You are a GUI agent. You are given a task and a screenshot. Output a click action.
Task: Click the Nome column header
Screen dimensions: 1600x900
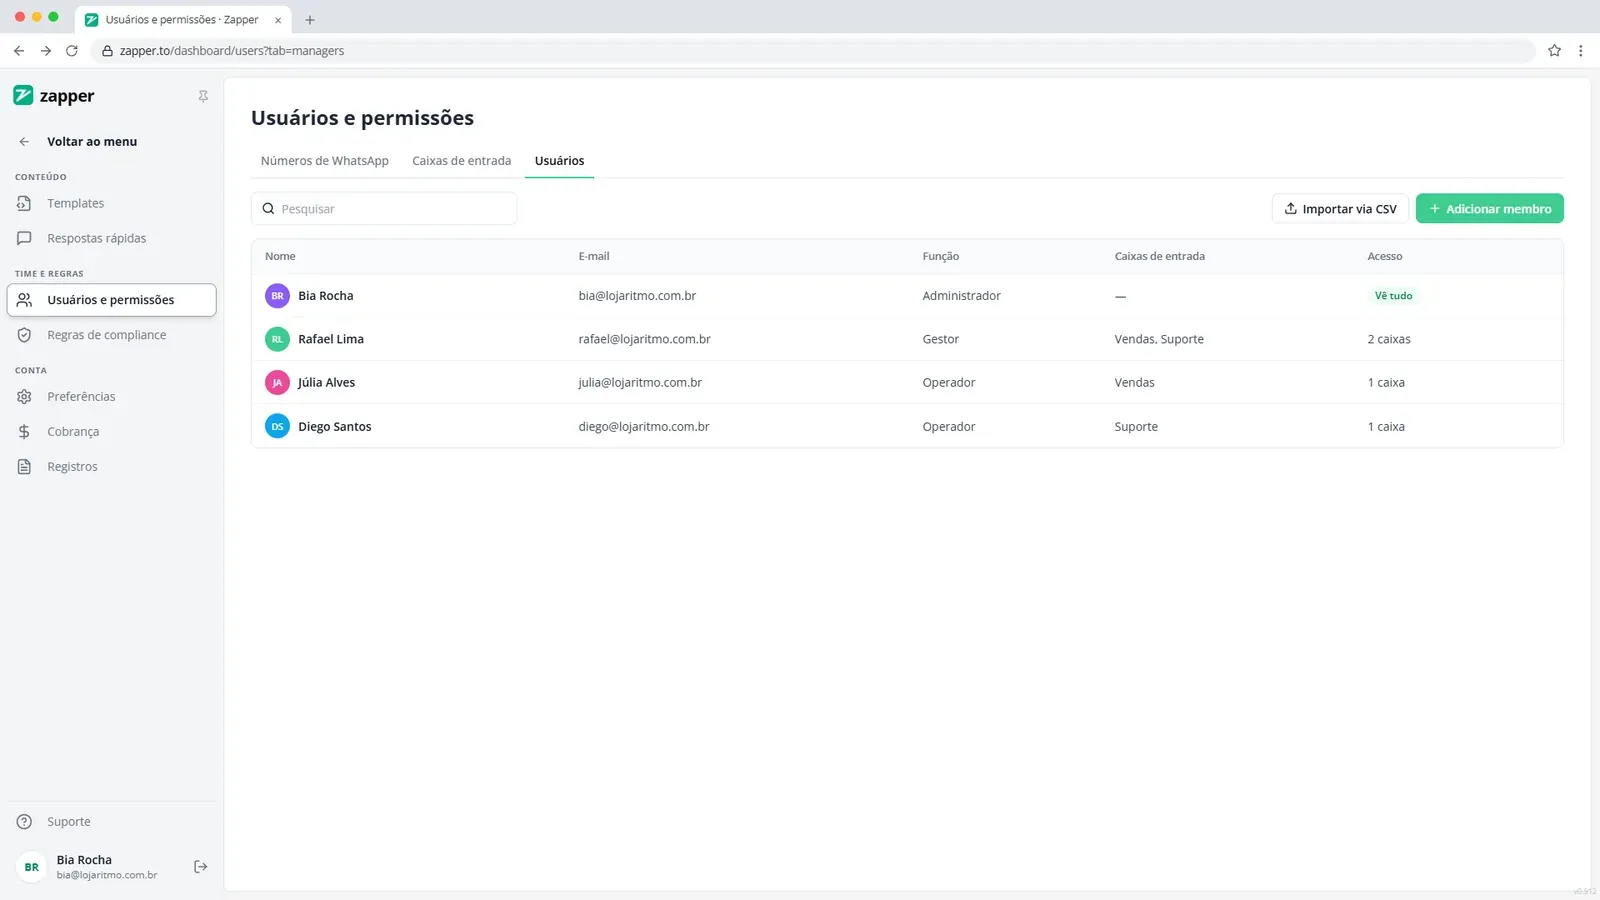pos(280,257)
